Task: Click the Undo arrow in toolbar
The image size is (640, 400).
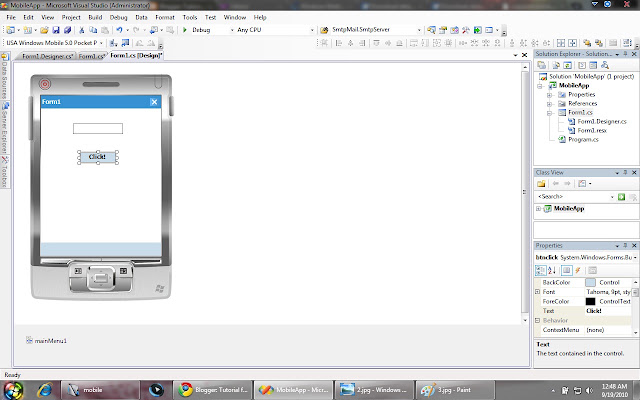Action: pos(119,30)
